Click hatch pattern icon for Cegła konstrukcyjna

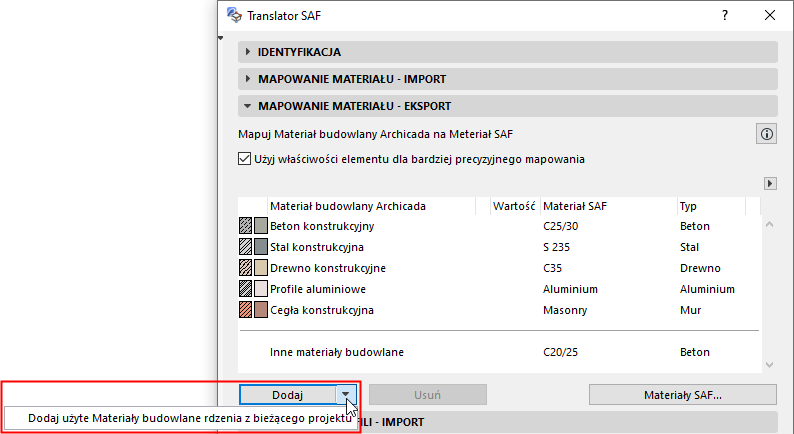coord(246,310)
